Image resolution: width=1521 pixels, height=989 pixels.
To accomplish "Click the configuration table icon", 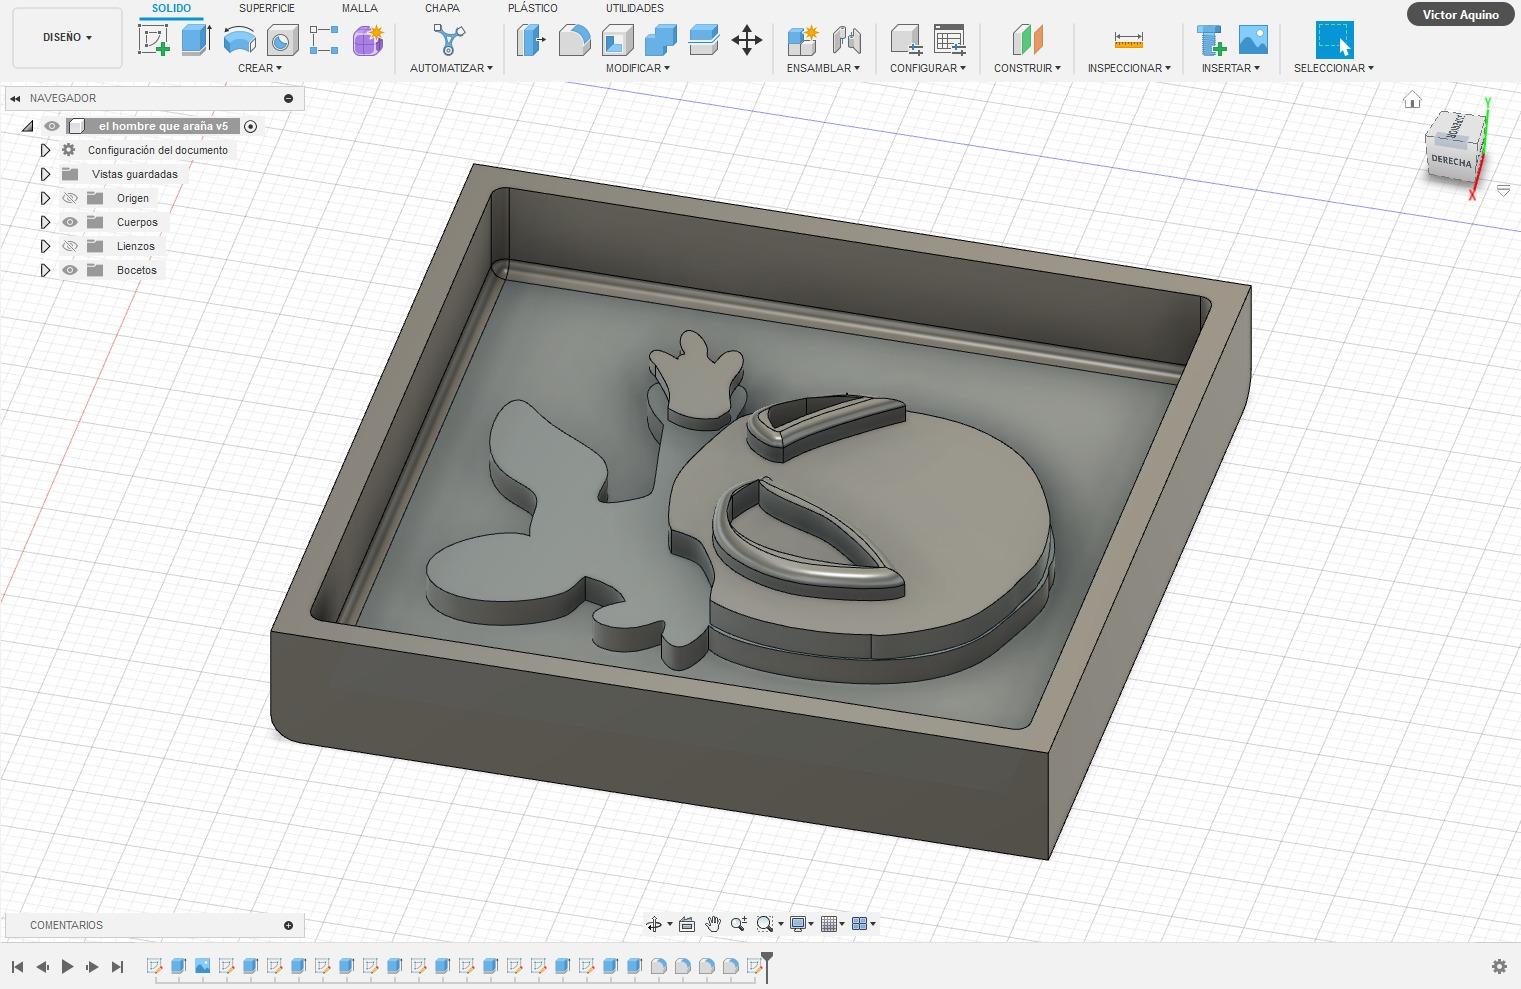I will click(x=949, y=40).
